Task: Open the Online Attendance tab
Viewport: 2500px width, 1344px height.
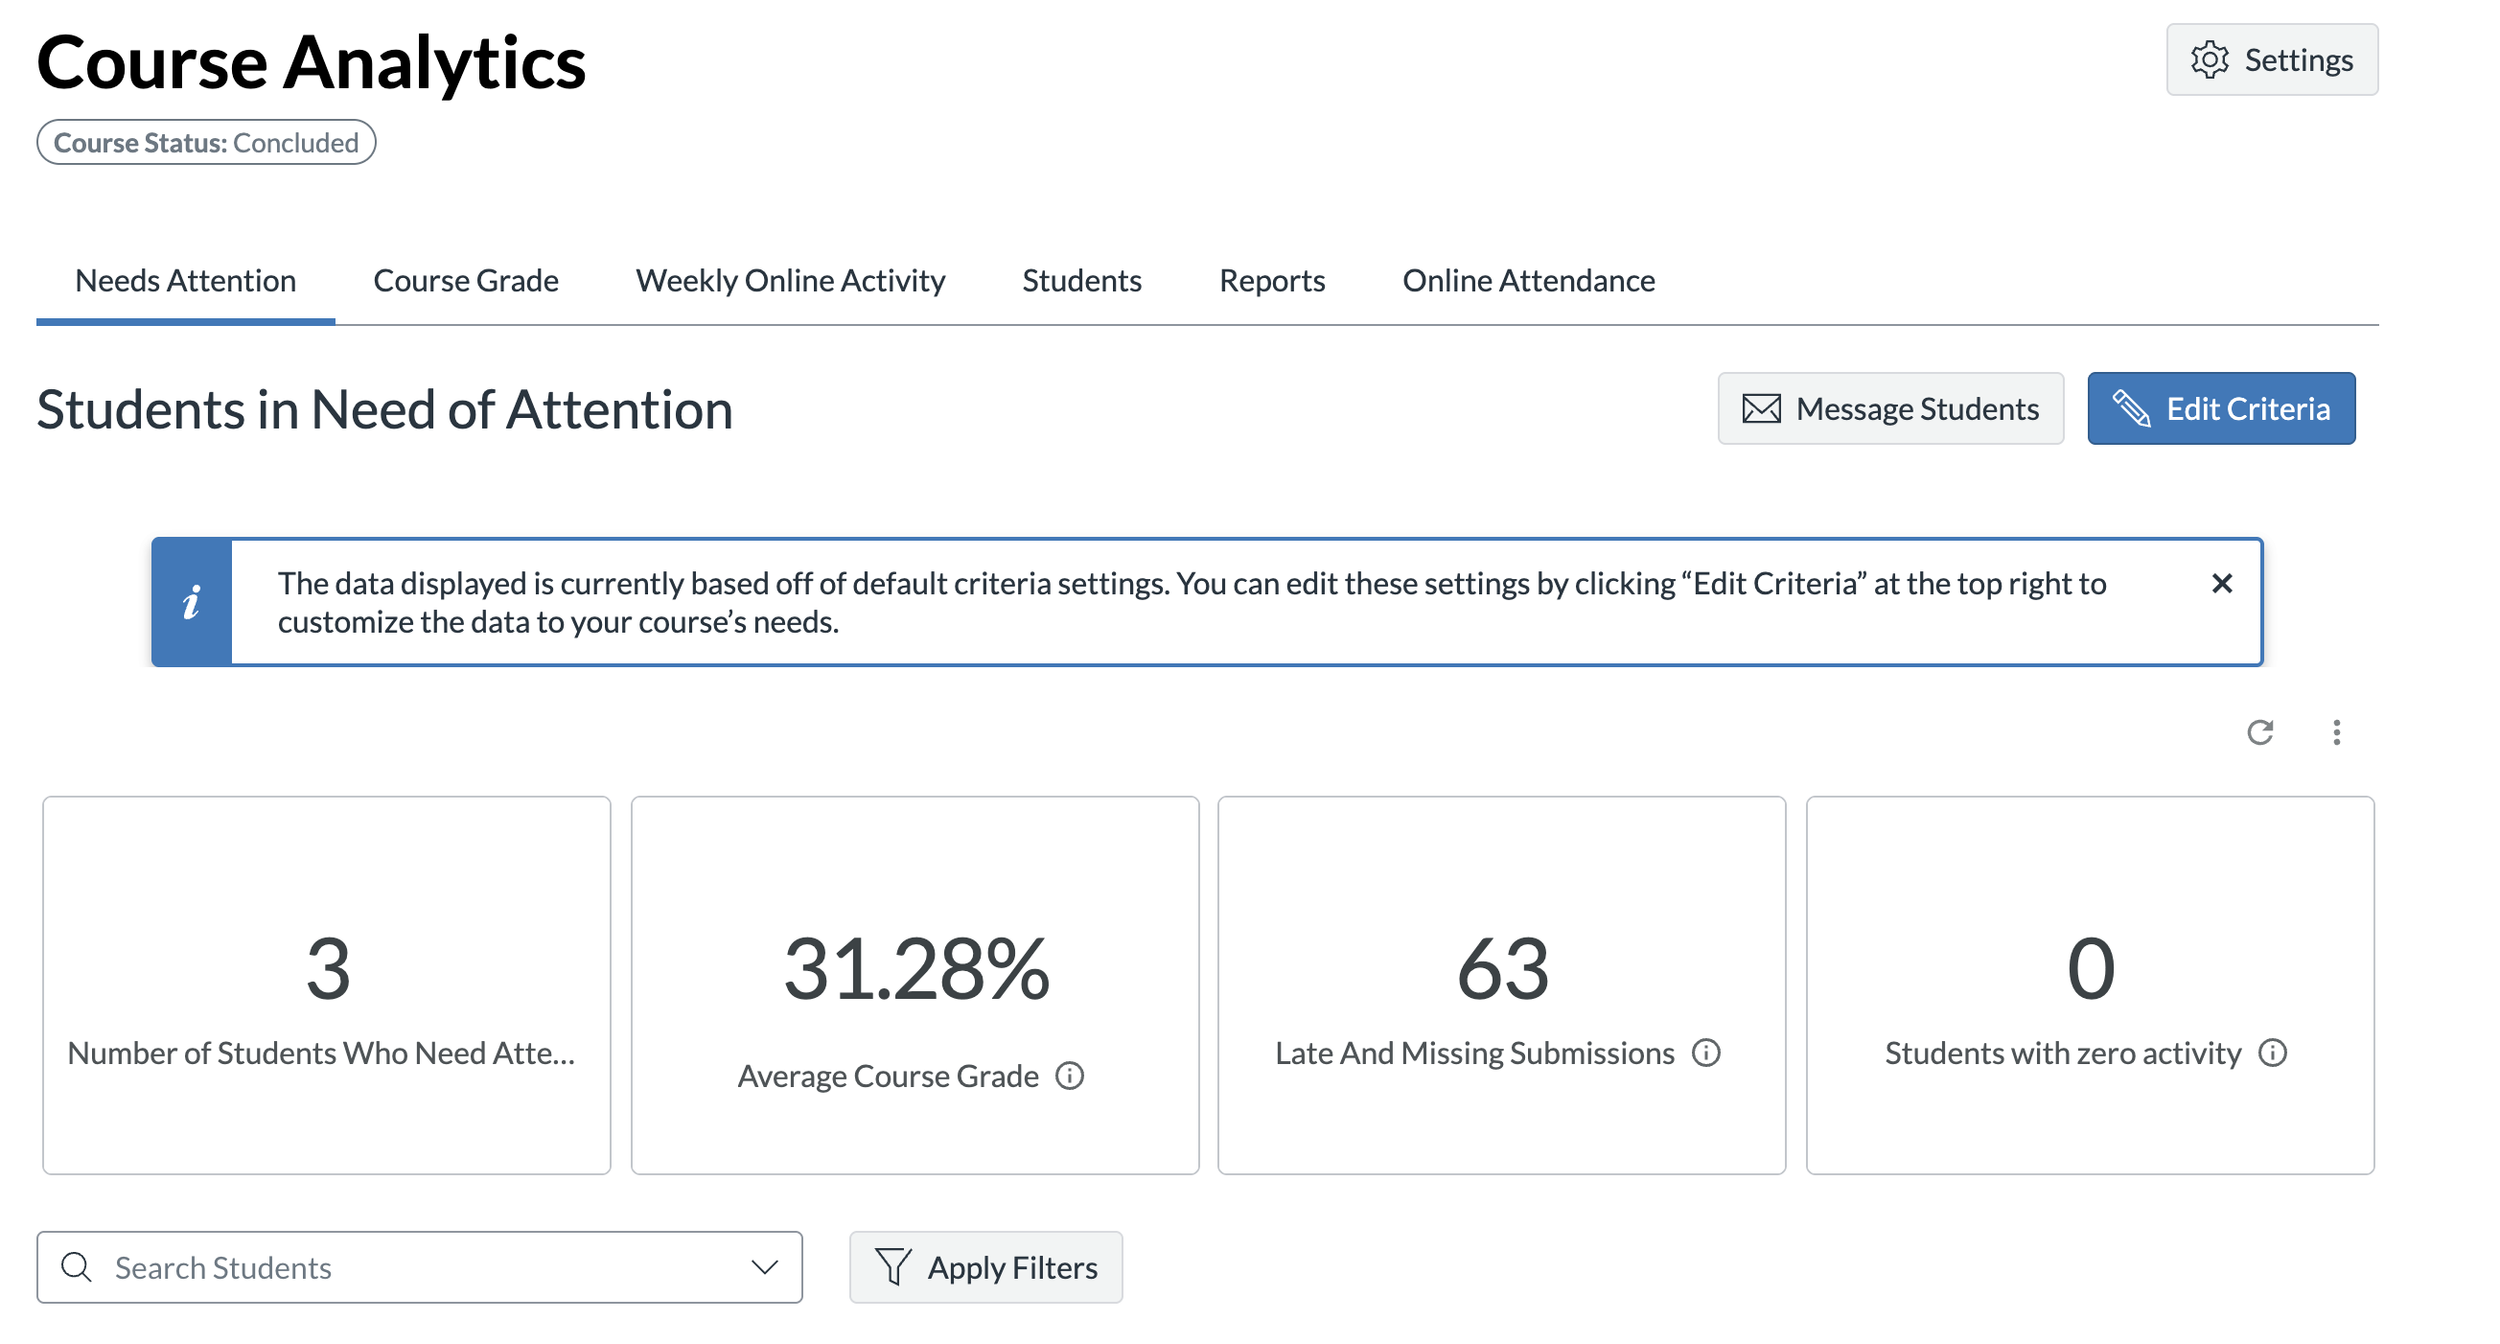Action: (1528, 281)
